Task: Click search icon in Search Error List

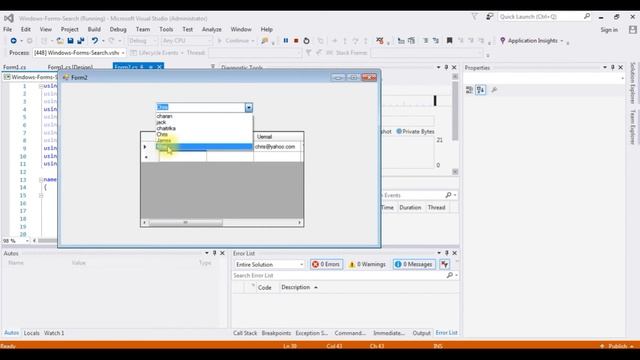Action: (449, 276)
